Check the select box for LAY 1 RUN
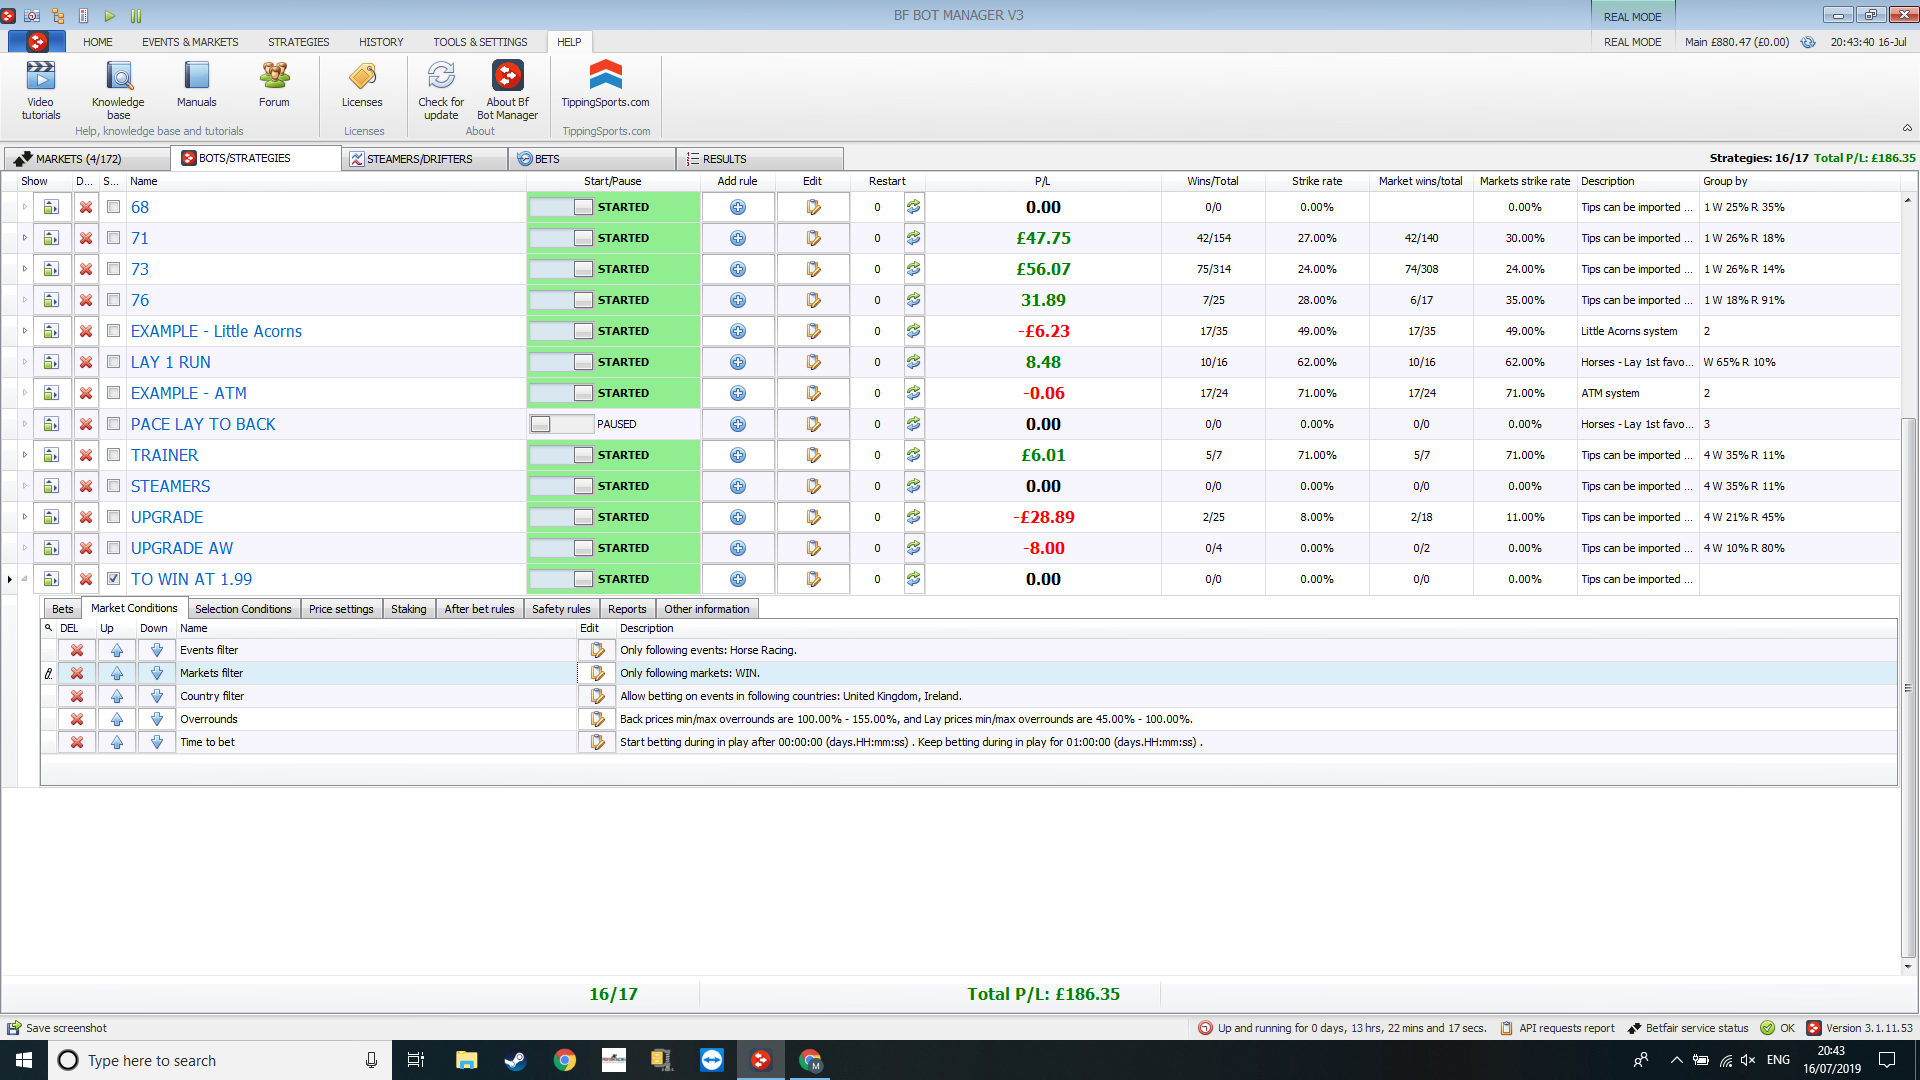This screenshot has height=1080, width=1920. pos(114,362)
